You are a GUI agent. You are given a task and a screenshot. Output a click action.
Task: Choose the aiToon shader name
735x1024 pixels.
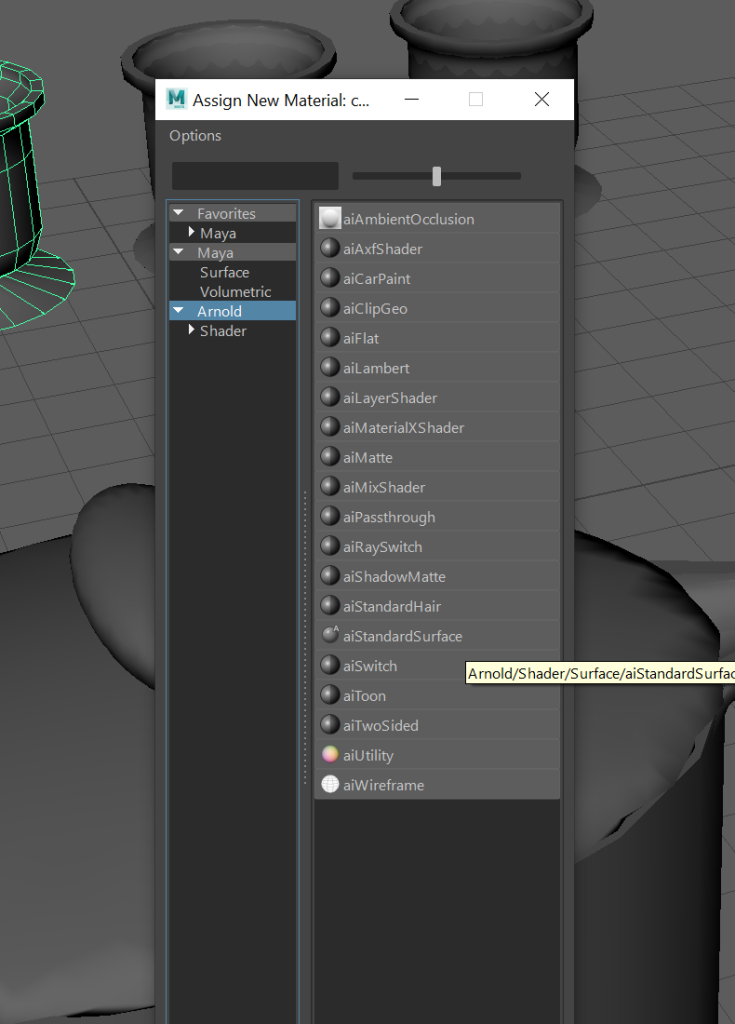point(365,696)
